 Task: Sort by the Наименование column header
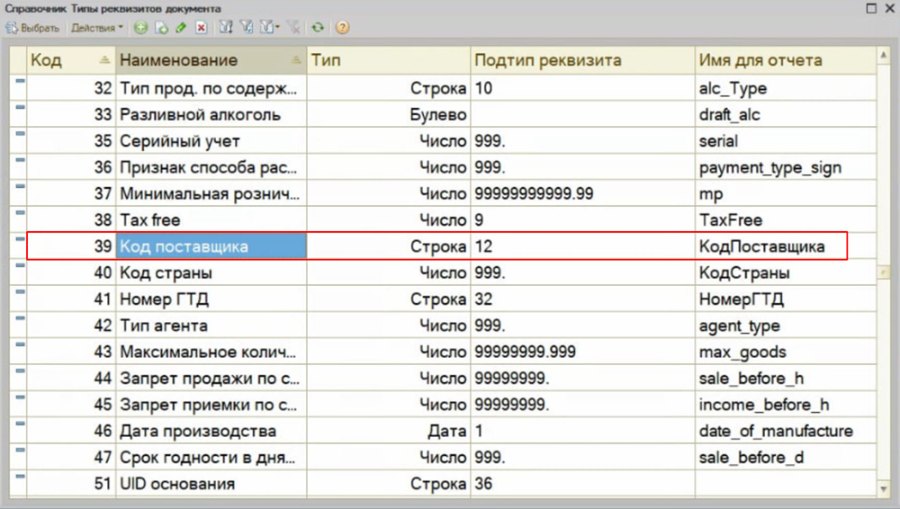(x=211, y=60)
